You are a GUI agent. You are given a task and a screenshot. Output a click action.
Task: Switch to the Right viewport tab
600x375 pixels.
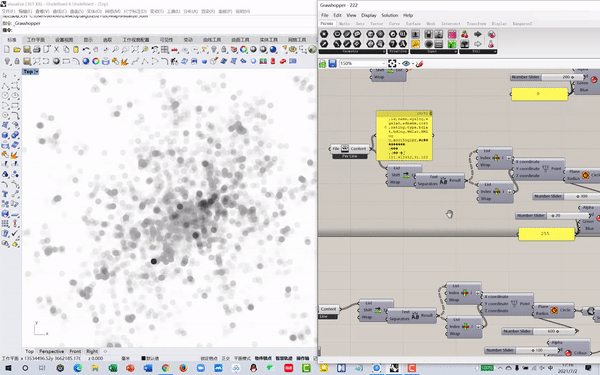92,351
